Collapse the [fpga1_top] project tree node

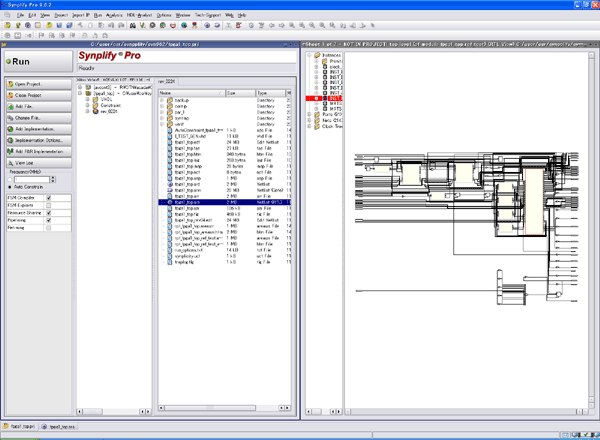coord(80,93)
